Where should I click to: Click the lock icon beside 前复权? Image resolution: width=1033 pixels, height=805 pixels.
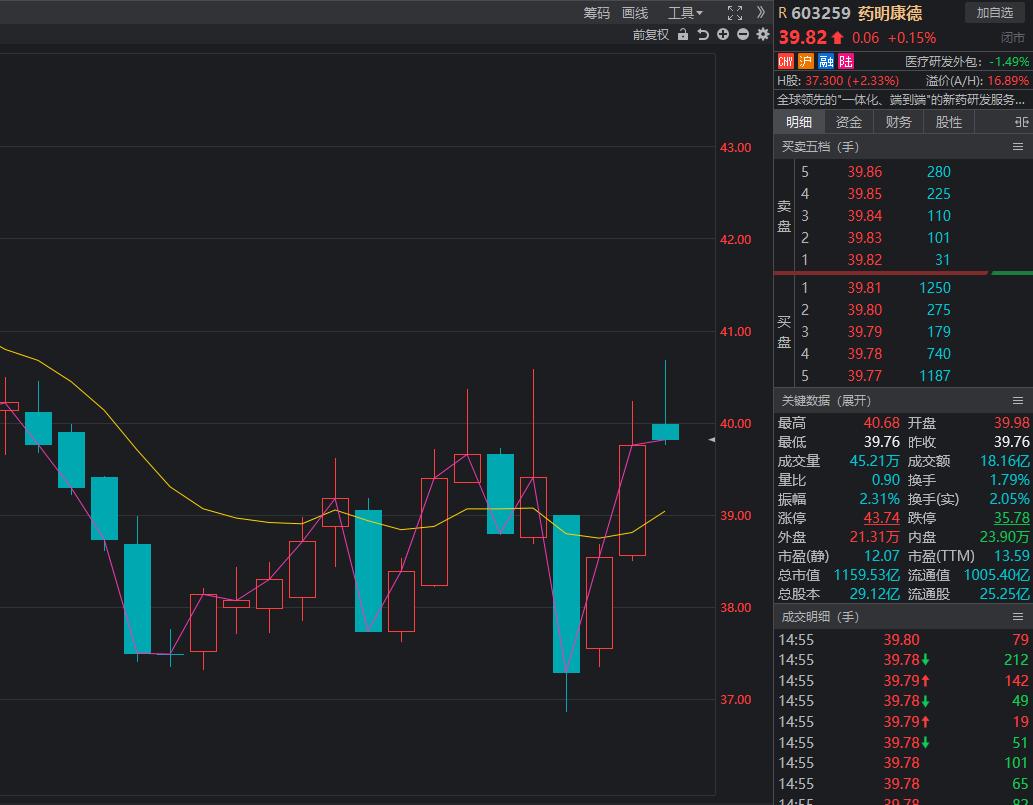coord(683,34)
